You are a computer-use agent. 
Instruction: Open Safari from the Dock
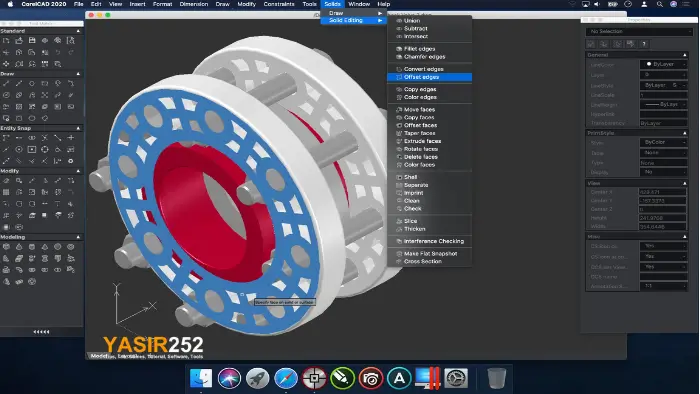pyautogui.click(x=286, y=378)
